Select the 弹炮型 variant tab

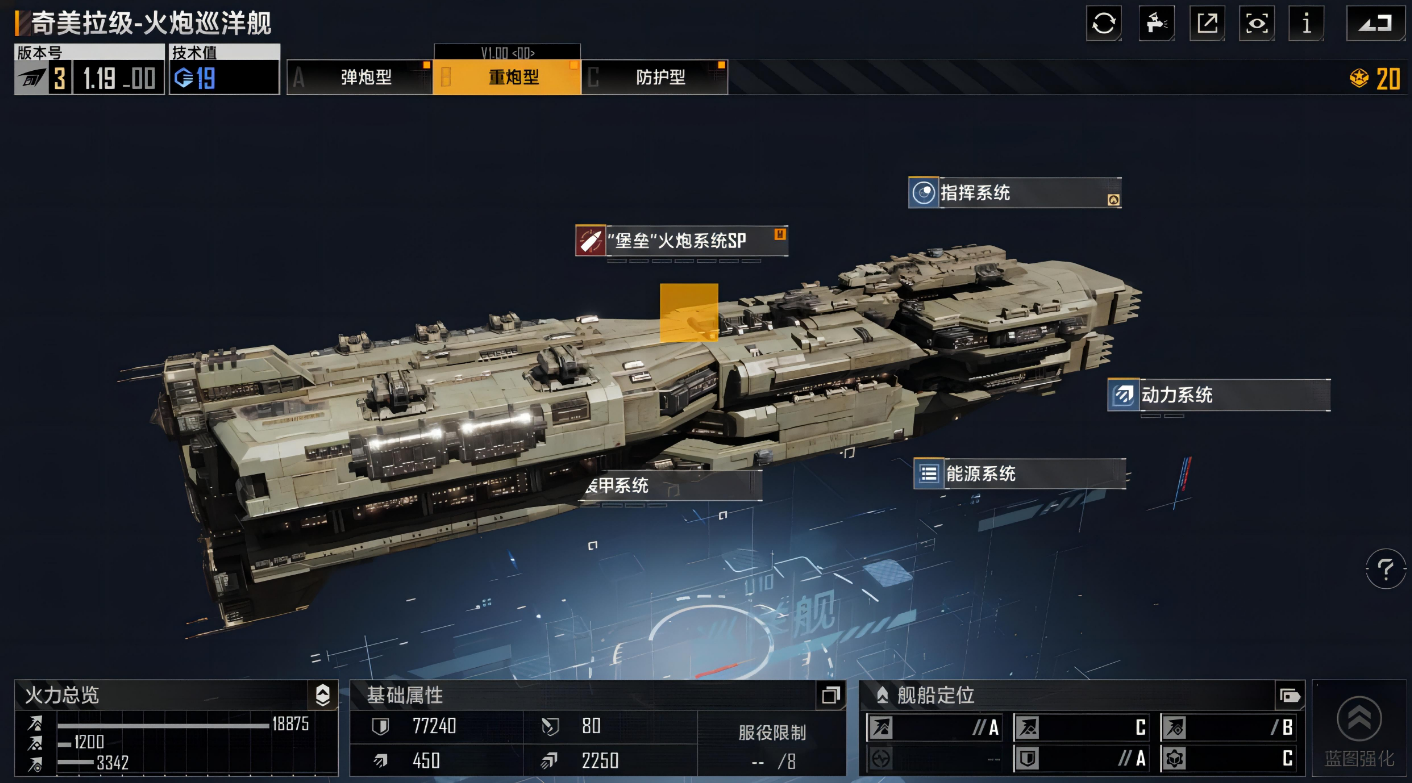(x=360, y=77)
